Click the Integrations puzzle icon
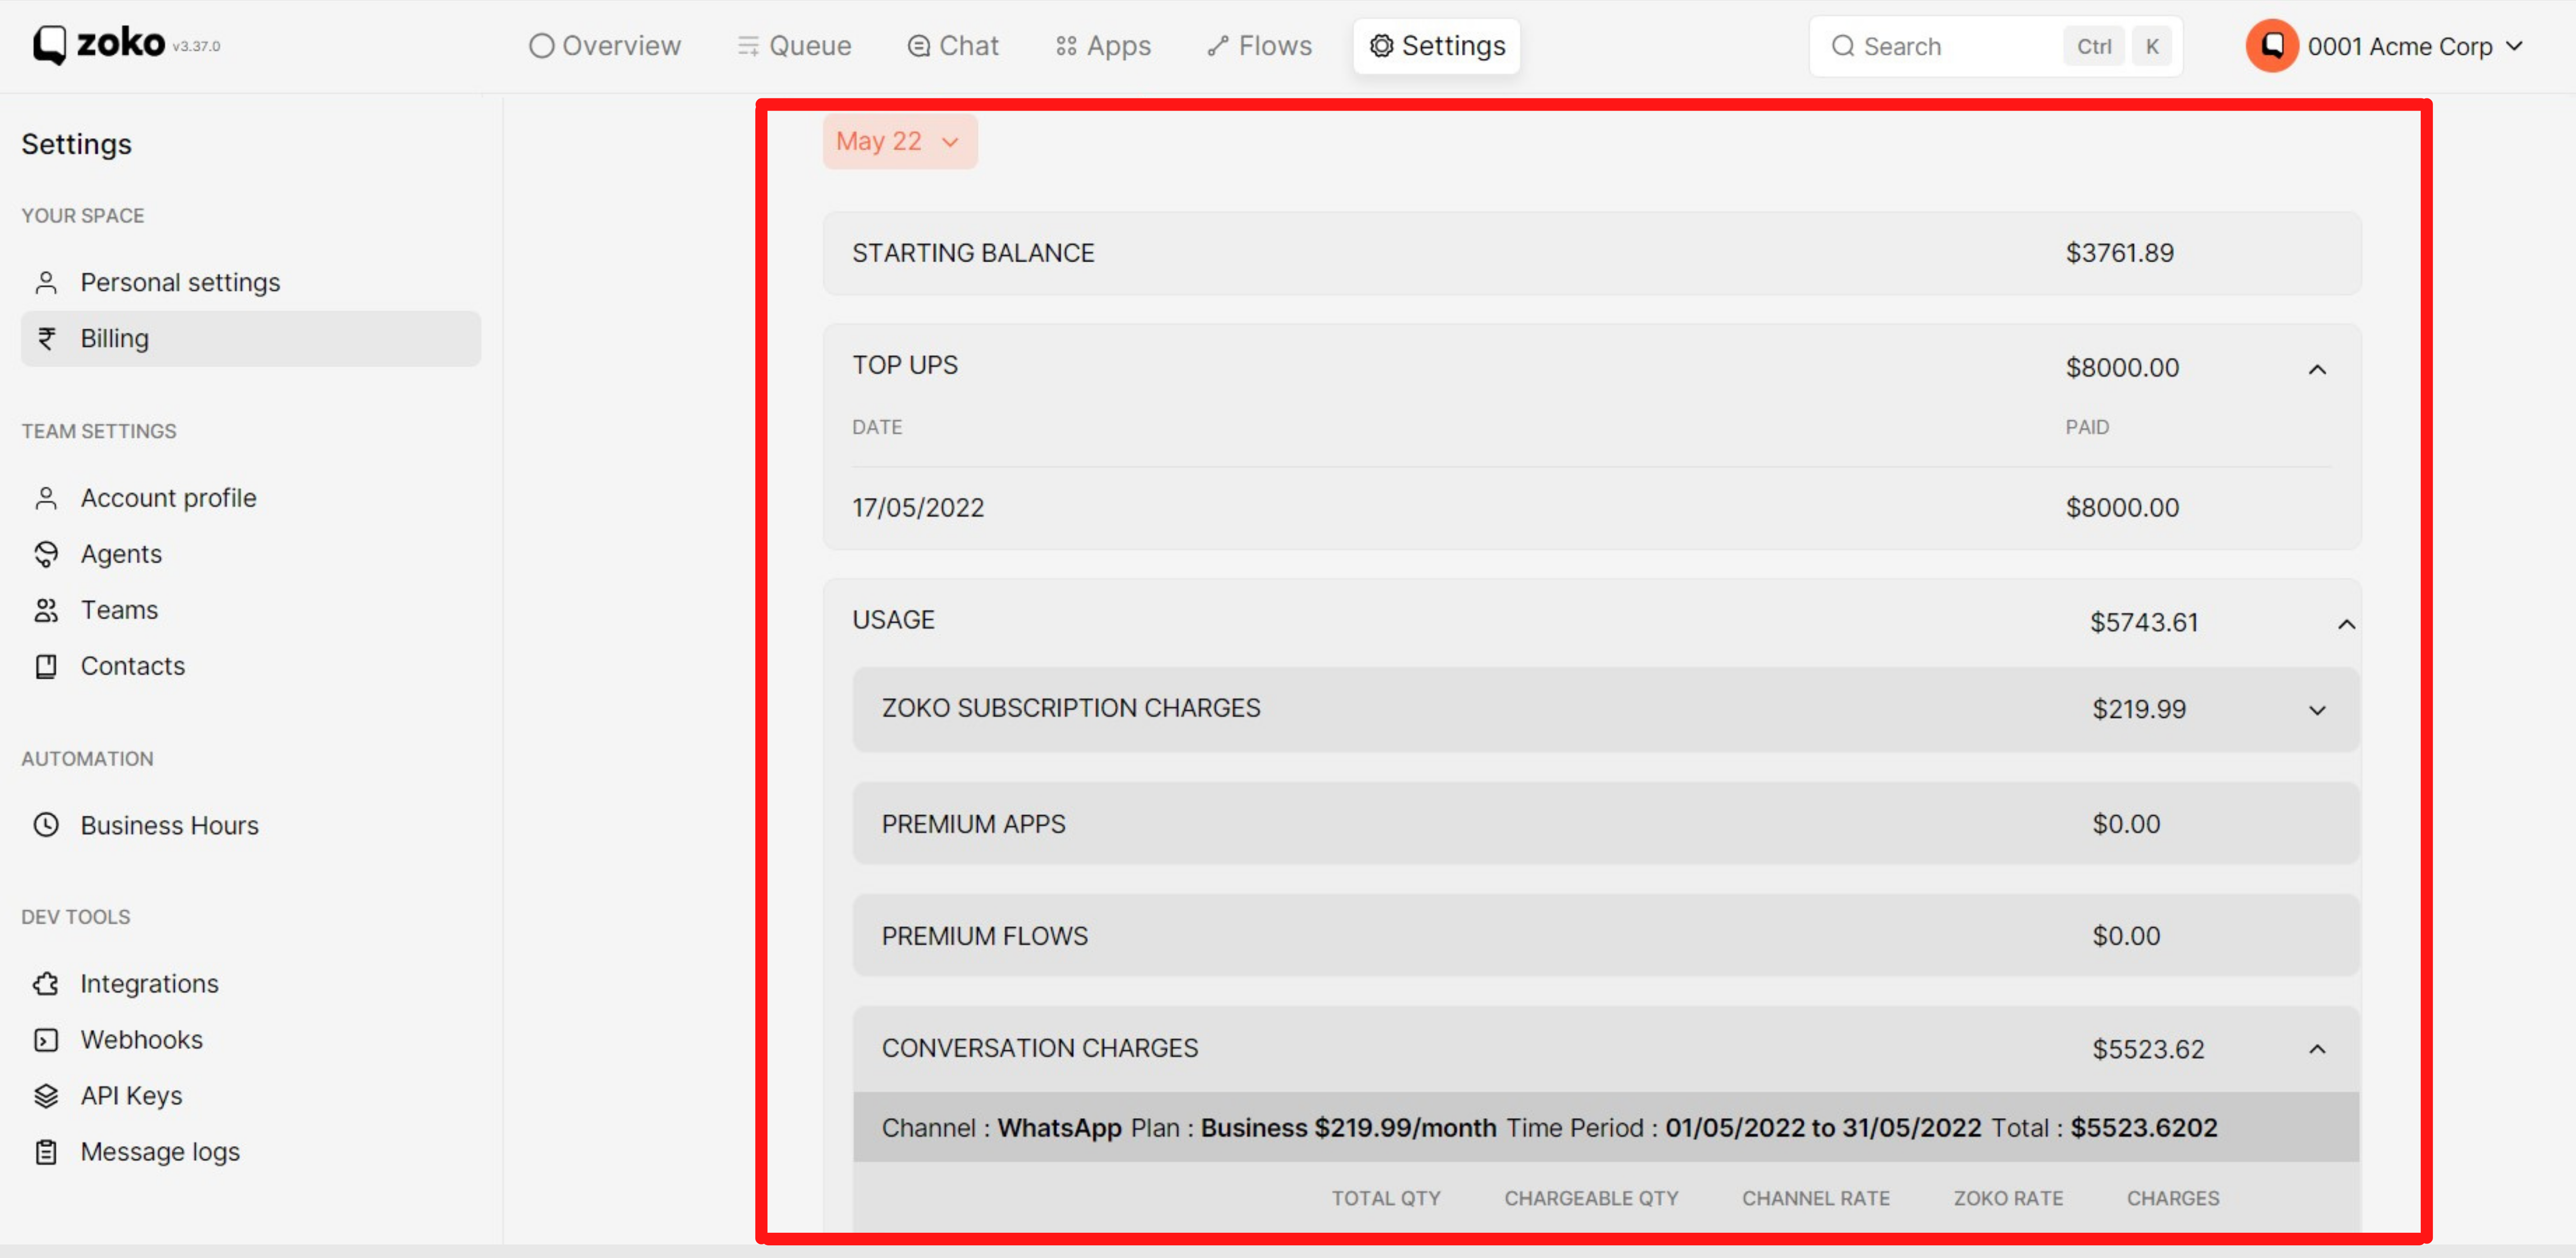 pos(46,983)
